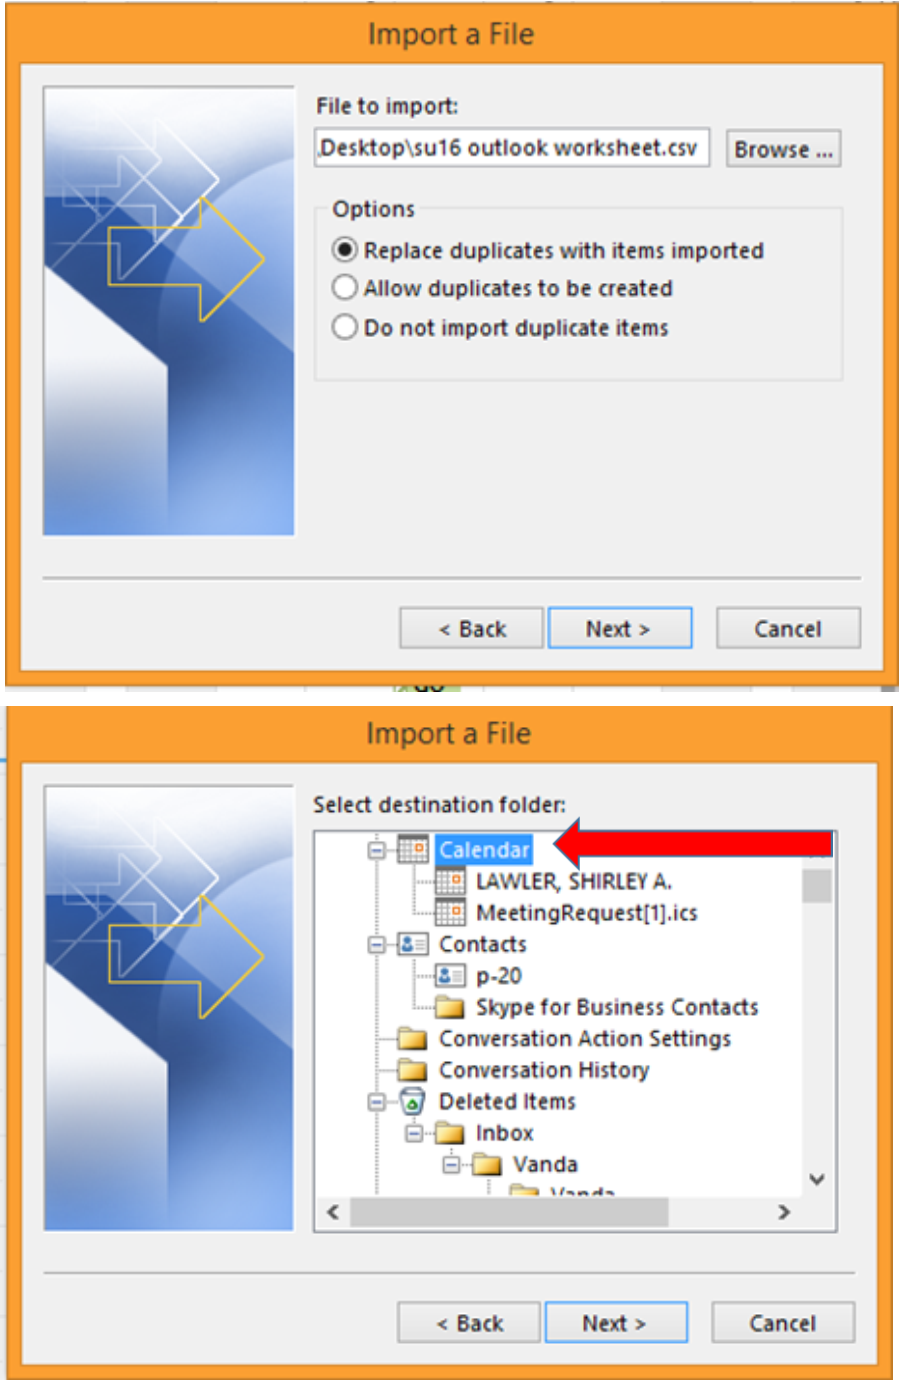This screenshot has width=900, height=1381.
Task: Click the horizontal scrollbar right arrow
Action: (785, 1212)
